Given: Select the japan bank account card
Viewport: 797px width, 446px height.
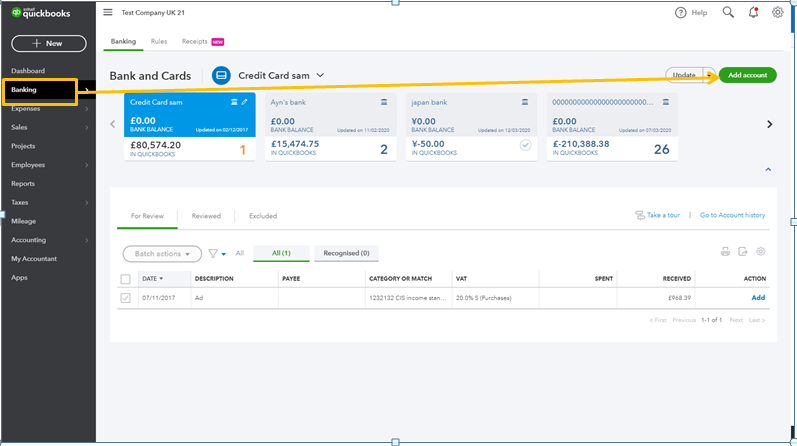Looking at the screenshot, I should [469, 127].
